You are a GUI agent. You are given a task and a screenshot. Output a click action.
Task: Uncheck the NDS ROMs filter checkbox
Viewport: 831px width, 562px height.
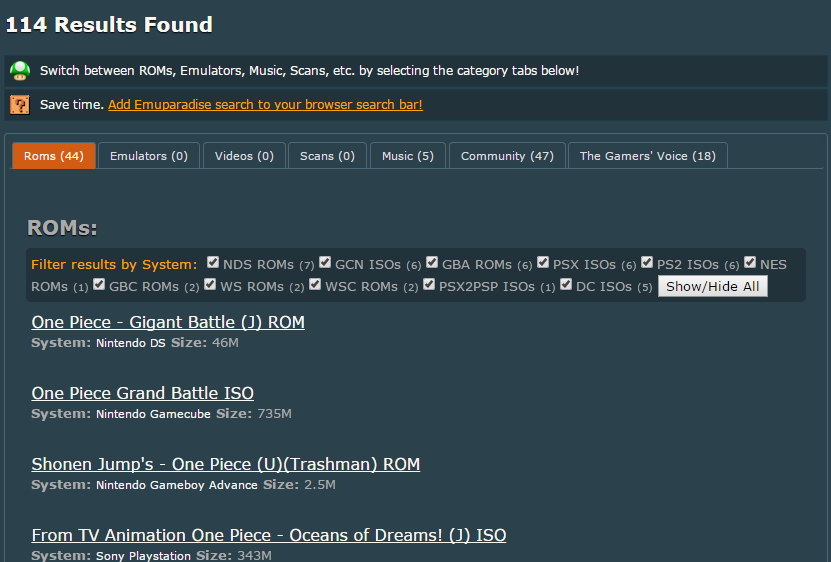pos(213,262)
